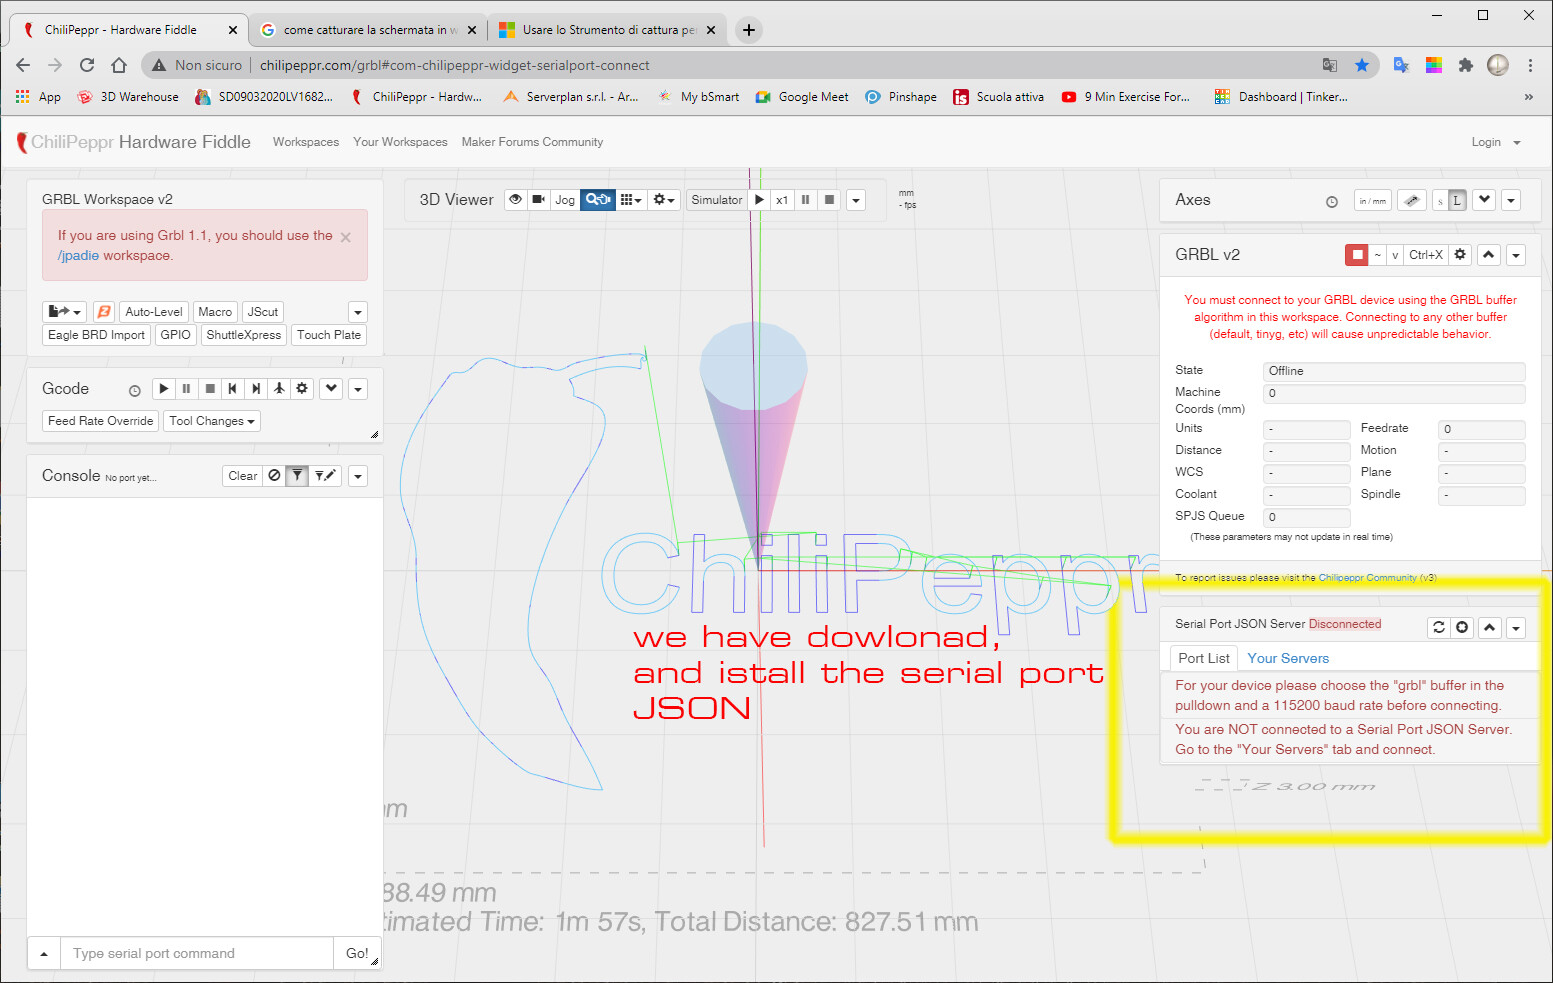The width and height of the screenshot is (1553, 983).
Task: Step forward to next Gcode line
Action: pyautogui.click(x=256, y=388)
